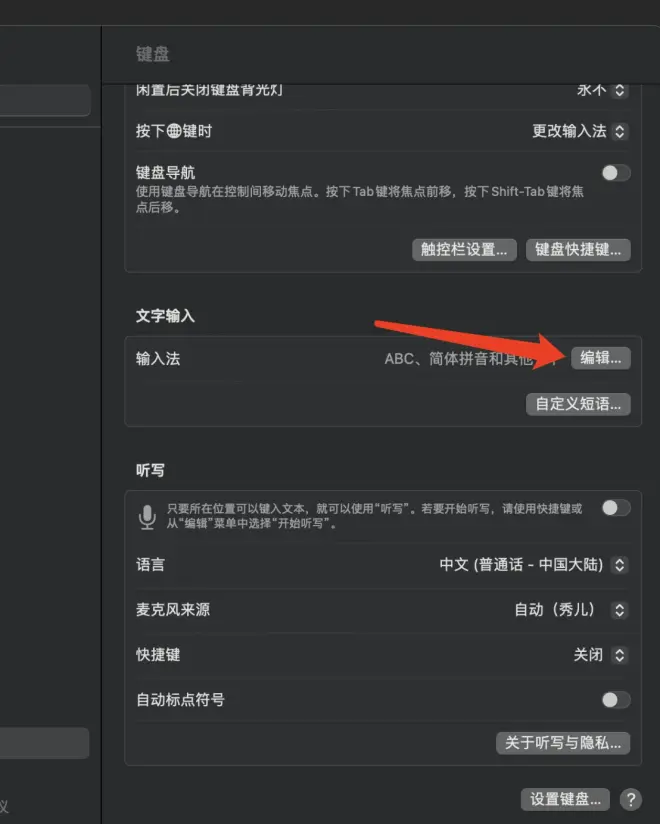Toggle the auto punctuation switch
Image resolution: width=660 pixels, height=824 pixels.
pyautogui.click(x=616, y=699)
